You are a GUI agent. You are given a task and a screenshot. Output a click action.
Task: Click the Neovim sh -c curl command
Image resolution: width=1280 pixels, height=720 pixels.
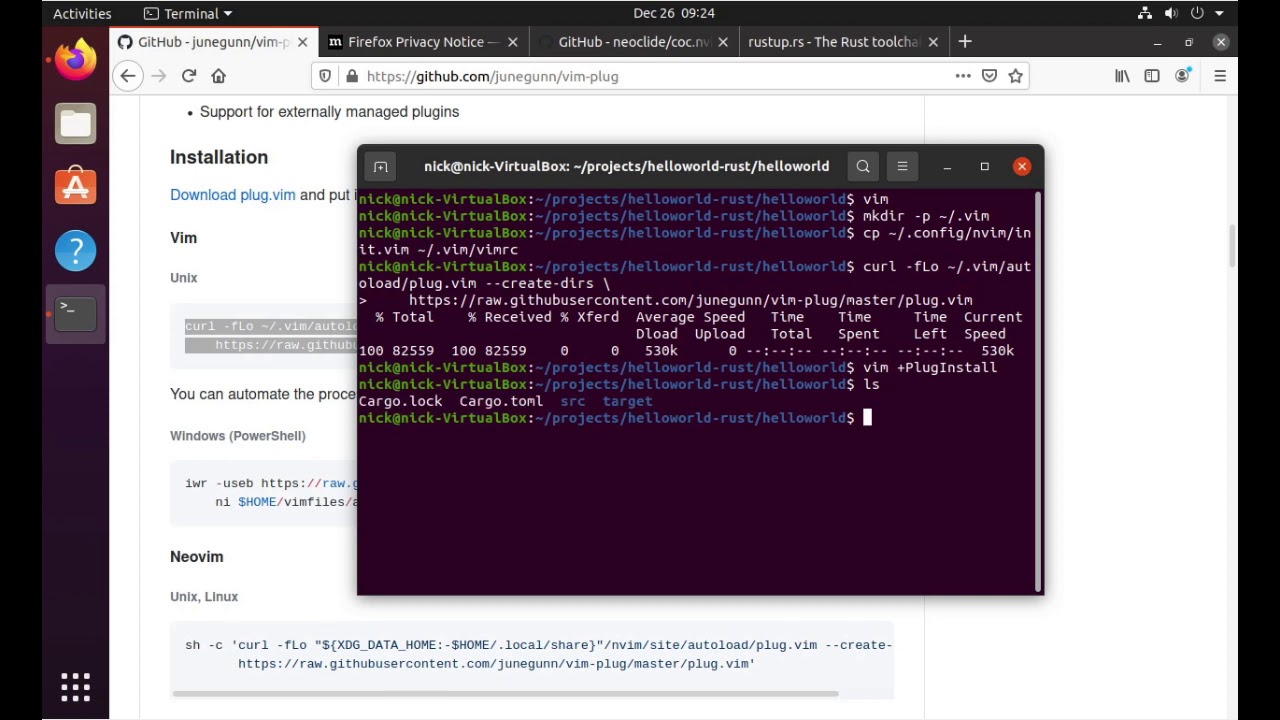(x=538, y=654)
